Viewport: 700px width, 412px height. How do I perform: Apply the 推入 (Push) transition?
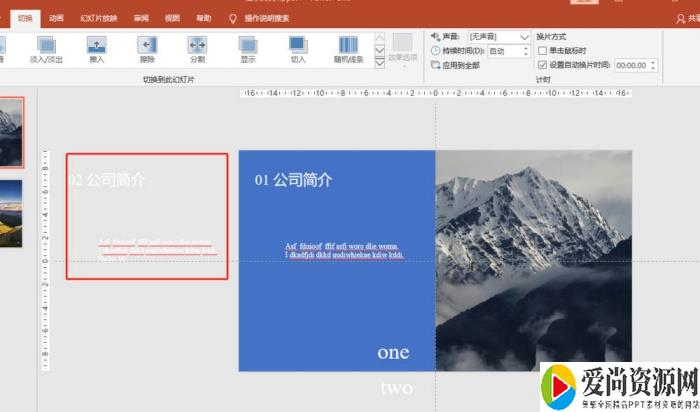(x=96, y=49)
